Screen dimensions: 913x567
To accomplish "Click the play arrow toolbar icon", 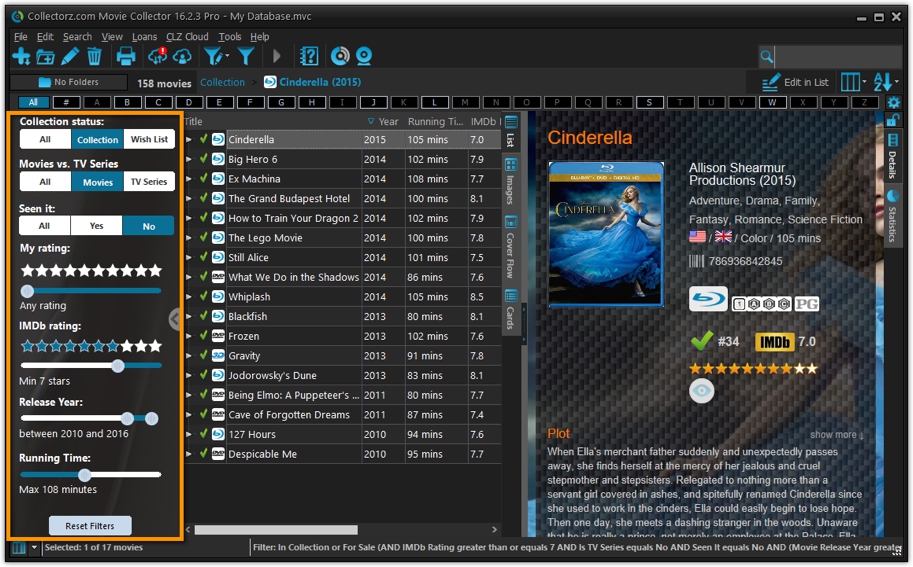I will click(277, 56).
